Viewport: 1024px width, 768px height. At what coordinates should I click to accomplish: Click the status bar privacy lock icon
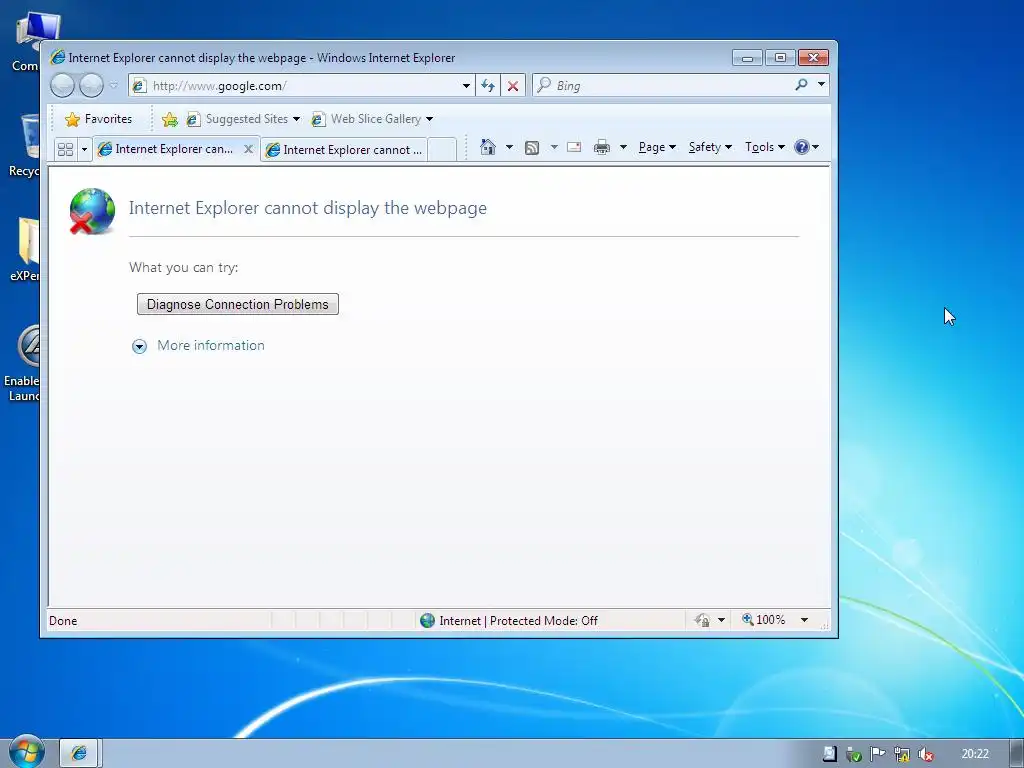[x=702, y=620]
